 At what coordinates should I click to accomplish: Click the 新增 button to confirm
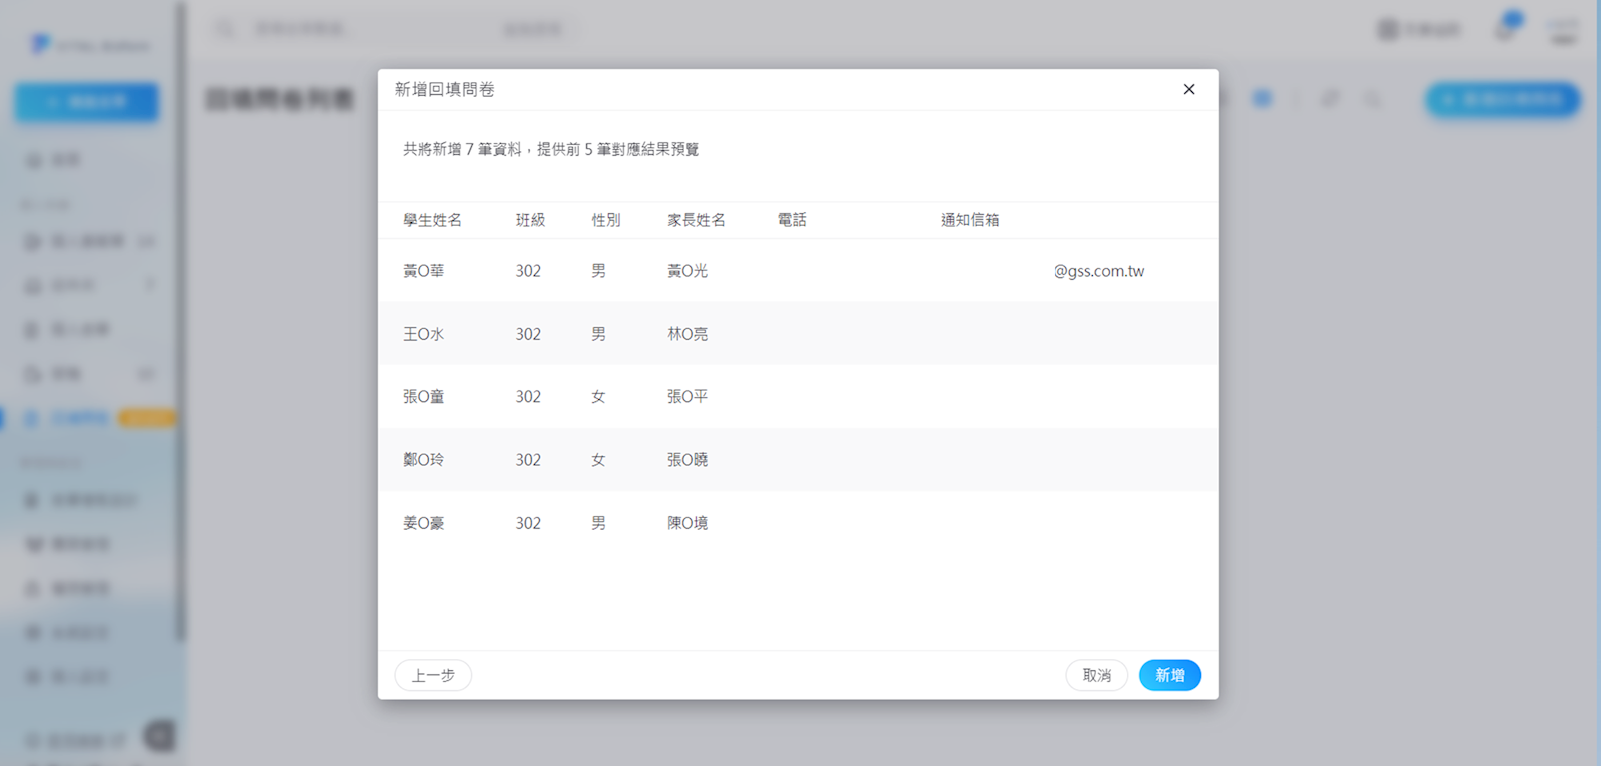coord(1169,675)
